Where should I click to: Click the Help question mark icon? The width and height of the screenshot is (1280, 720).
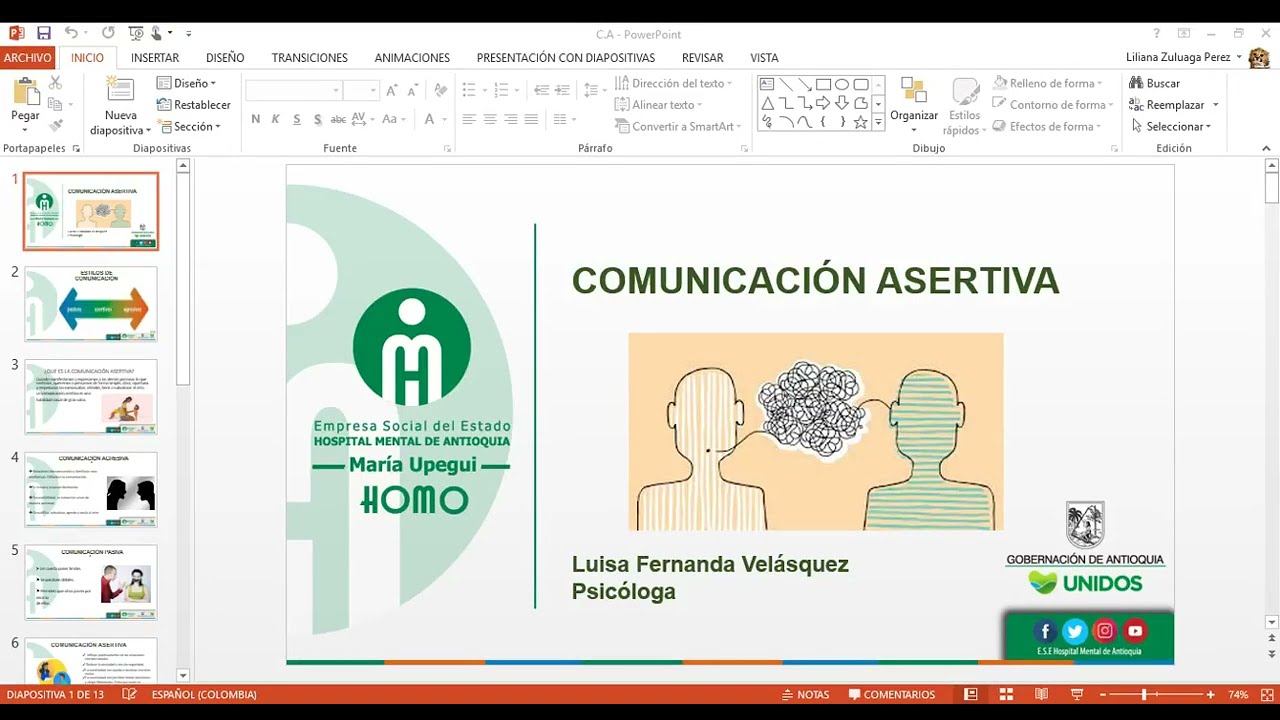tap(1156, 33)
